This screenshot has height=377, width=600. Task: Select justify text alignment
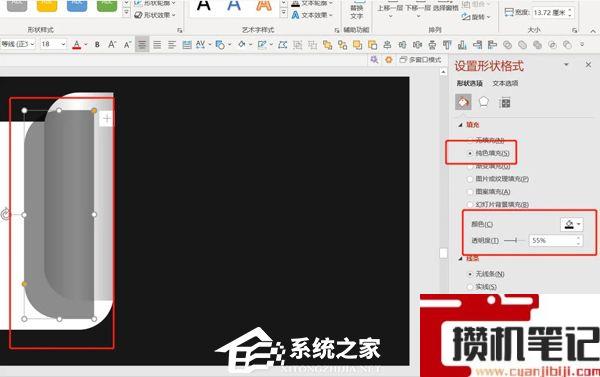(x=157, y=45)
